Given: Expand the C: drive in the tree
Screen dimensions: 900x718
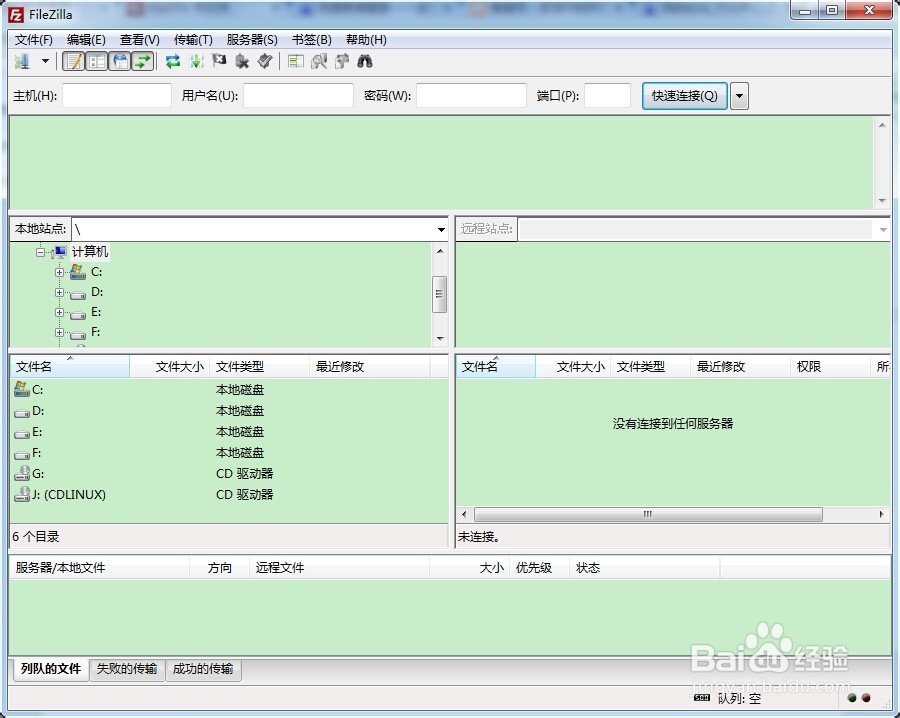Looking at the screenshot, I should (x=60, y=271).
